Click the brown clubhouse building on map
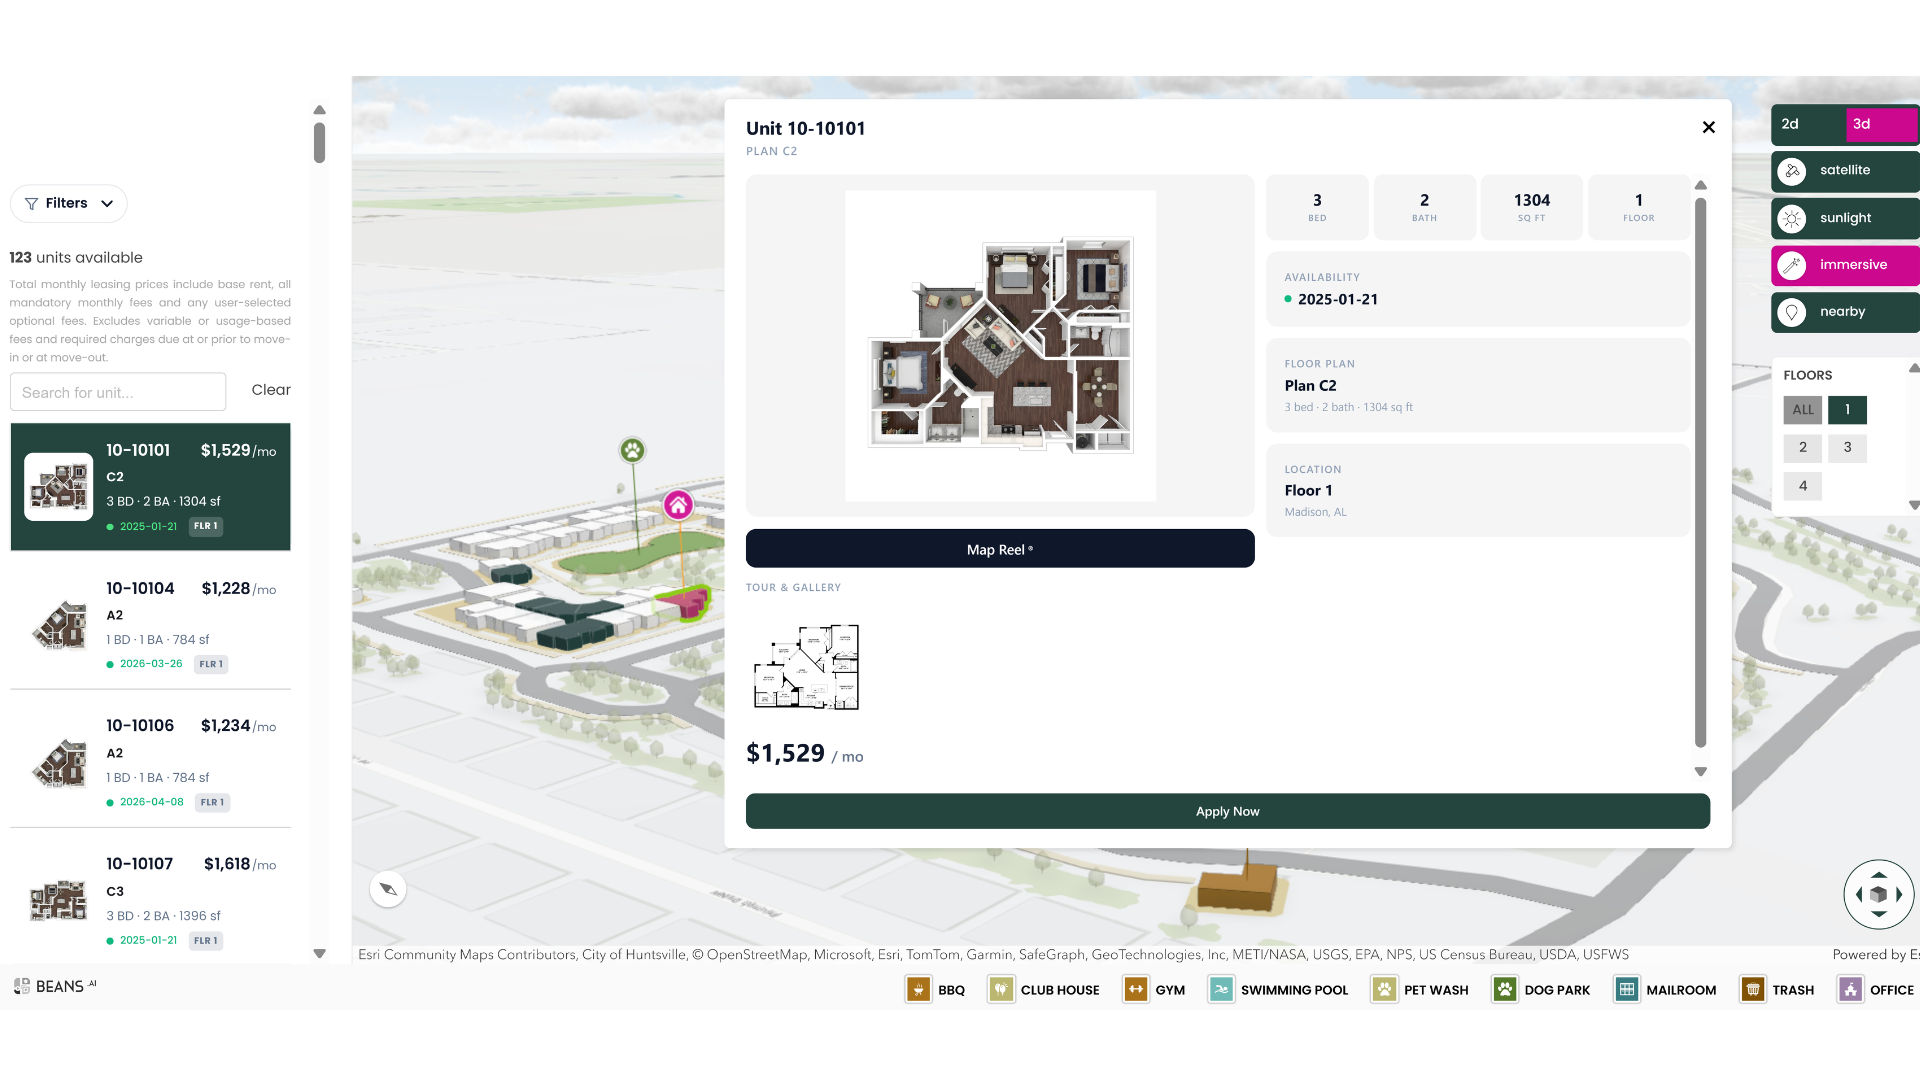1920x1080 pixels. coord(1238,888)
